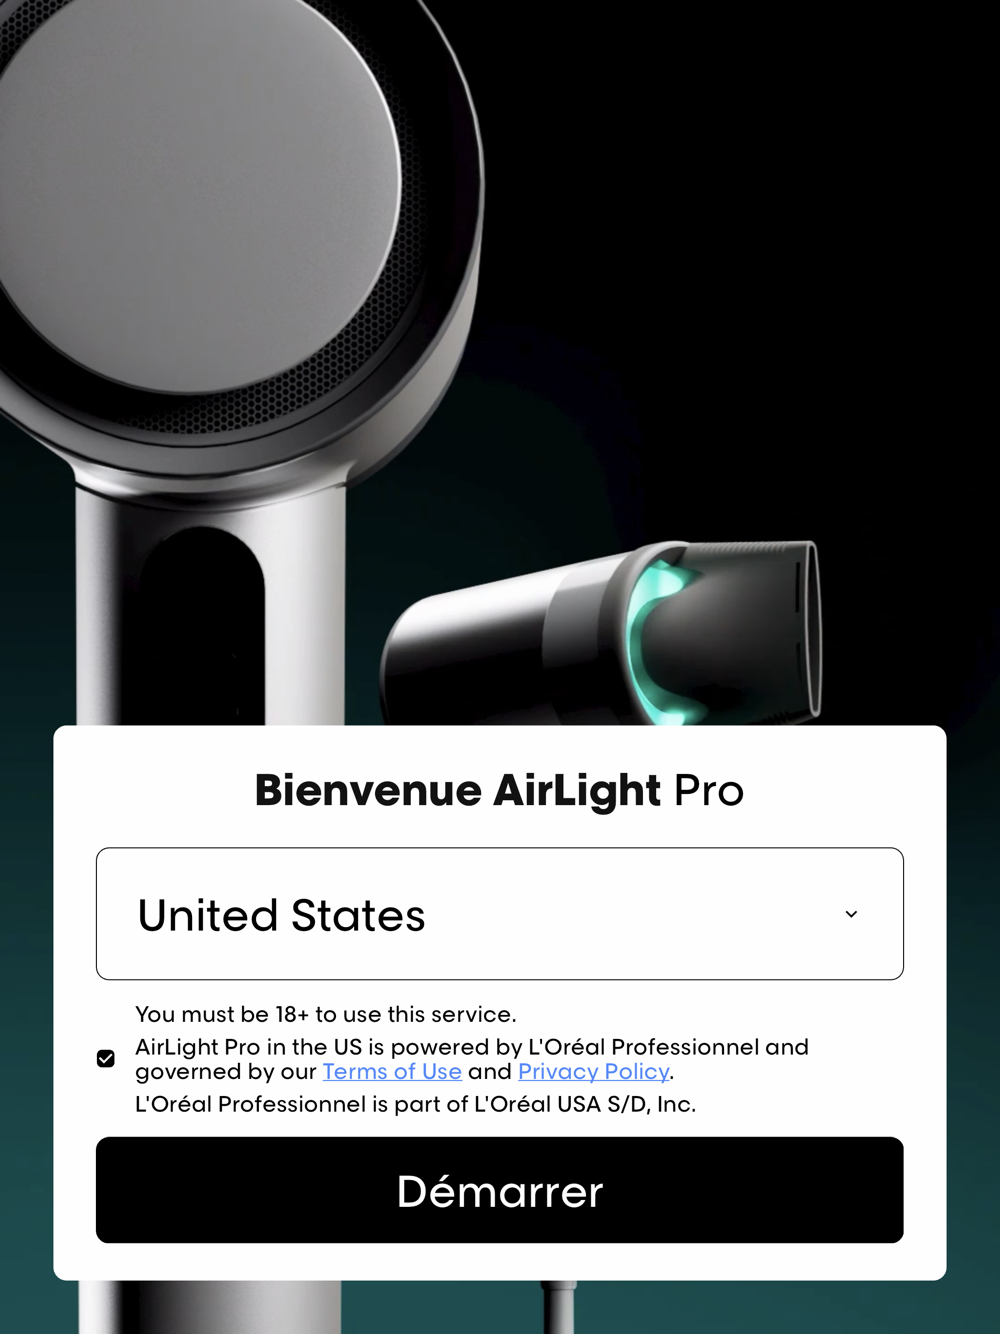Open the Privacy Policy link
The image size is (1000, 1334).
(594, 1071)
